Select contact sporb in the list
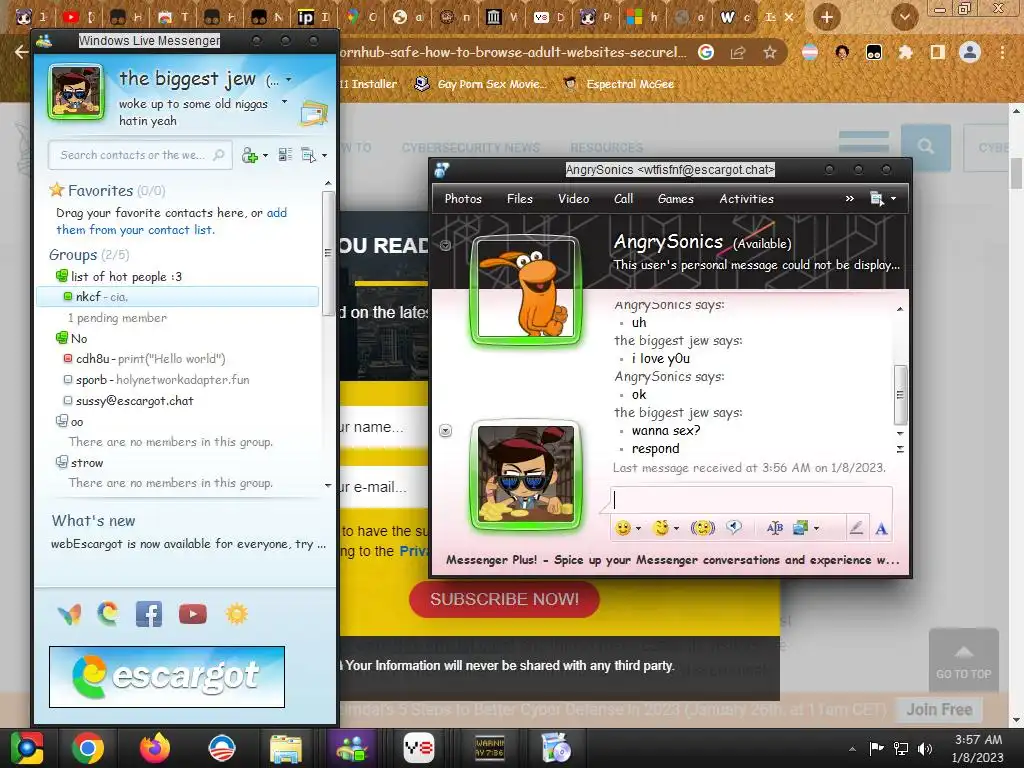This screenshot has height=768, width=1024. [x=156, y=379]
